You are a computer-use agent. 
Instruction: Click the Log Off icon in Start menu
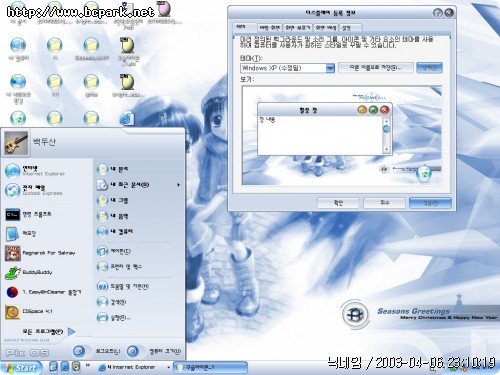pyautogui.click(x=79, y=351)
